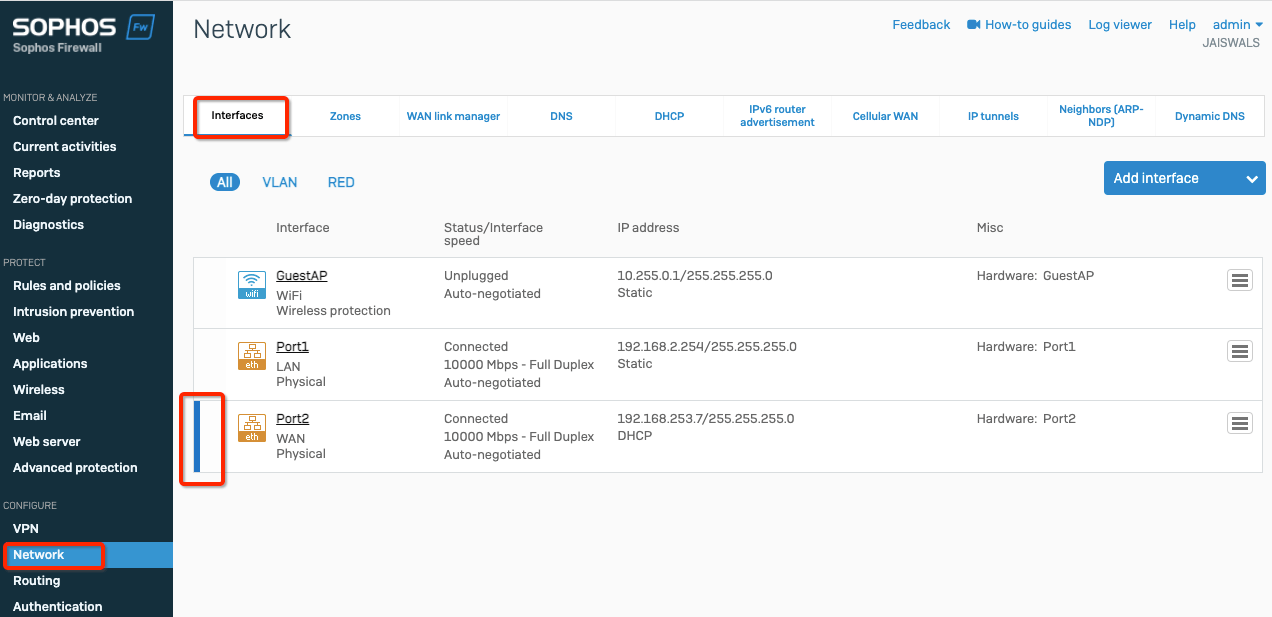The height and width of the screenshot is (617, 1272).
Task: Open the Log viewer link
Action: (x=1120, y=25)
